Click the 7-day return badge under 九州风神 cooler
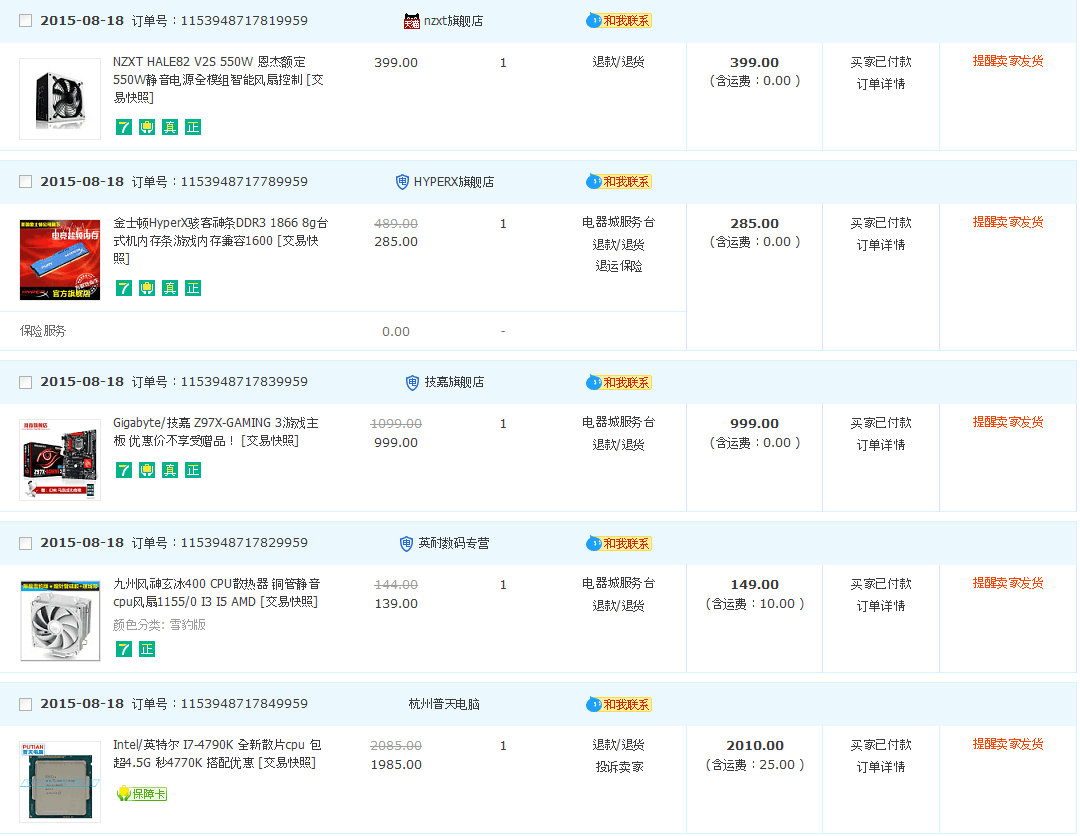 click(124, 649)
